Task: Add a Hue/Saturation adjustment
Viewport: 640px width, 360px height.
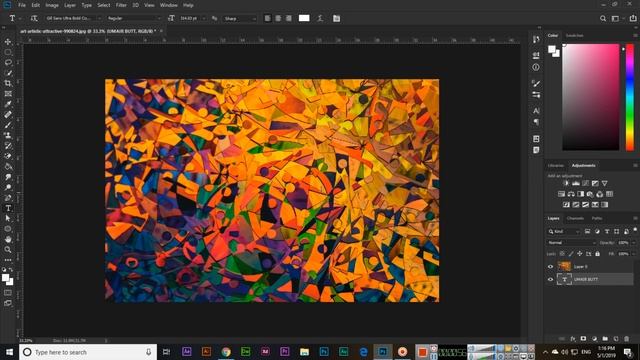Action: 561,194
